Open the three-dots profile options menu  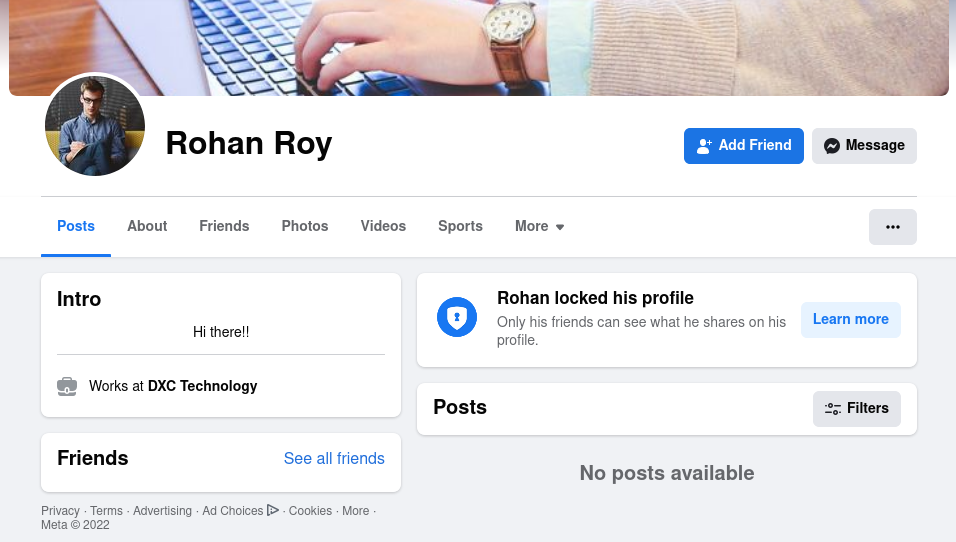893,227
